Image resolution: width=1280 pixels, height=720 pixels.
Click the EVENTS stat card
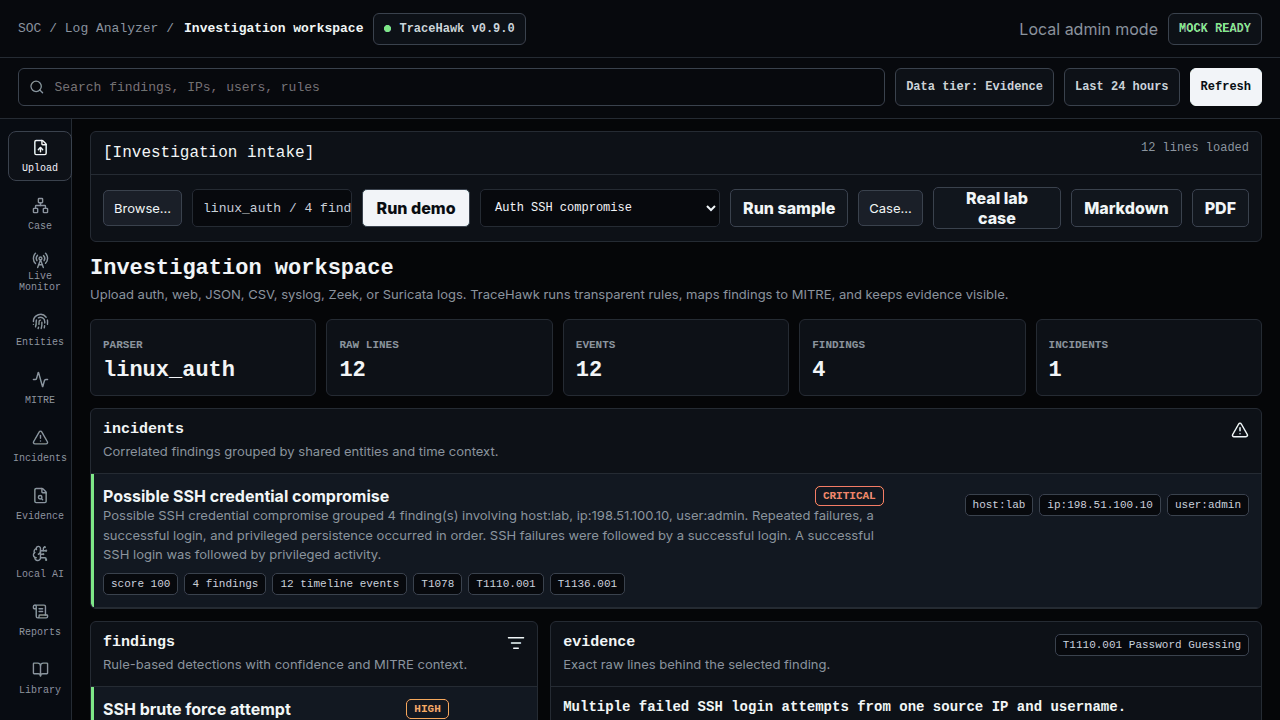[676, 358]
